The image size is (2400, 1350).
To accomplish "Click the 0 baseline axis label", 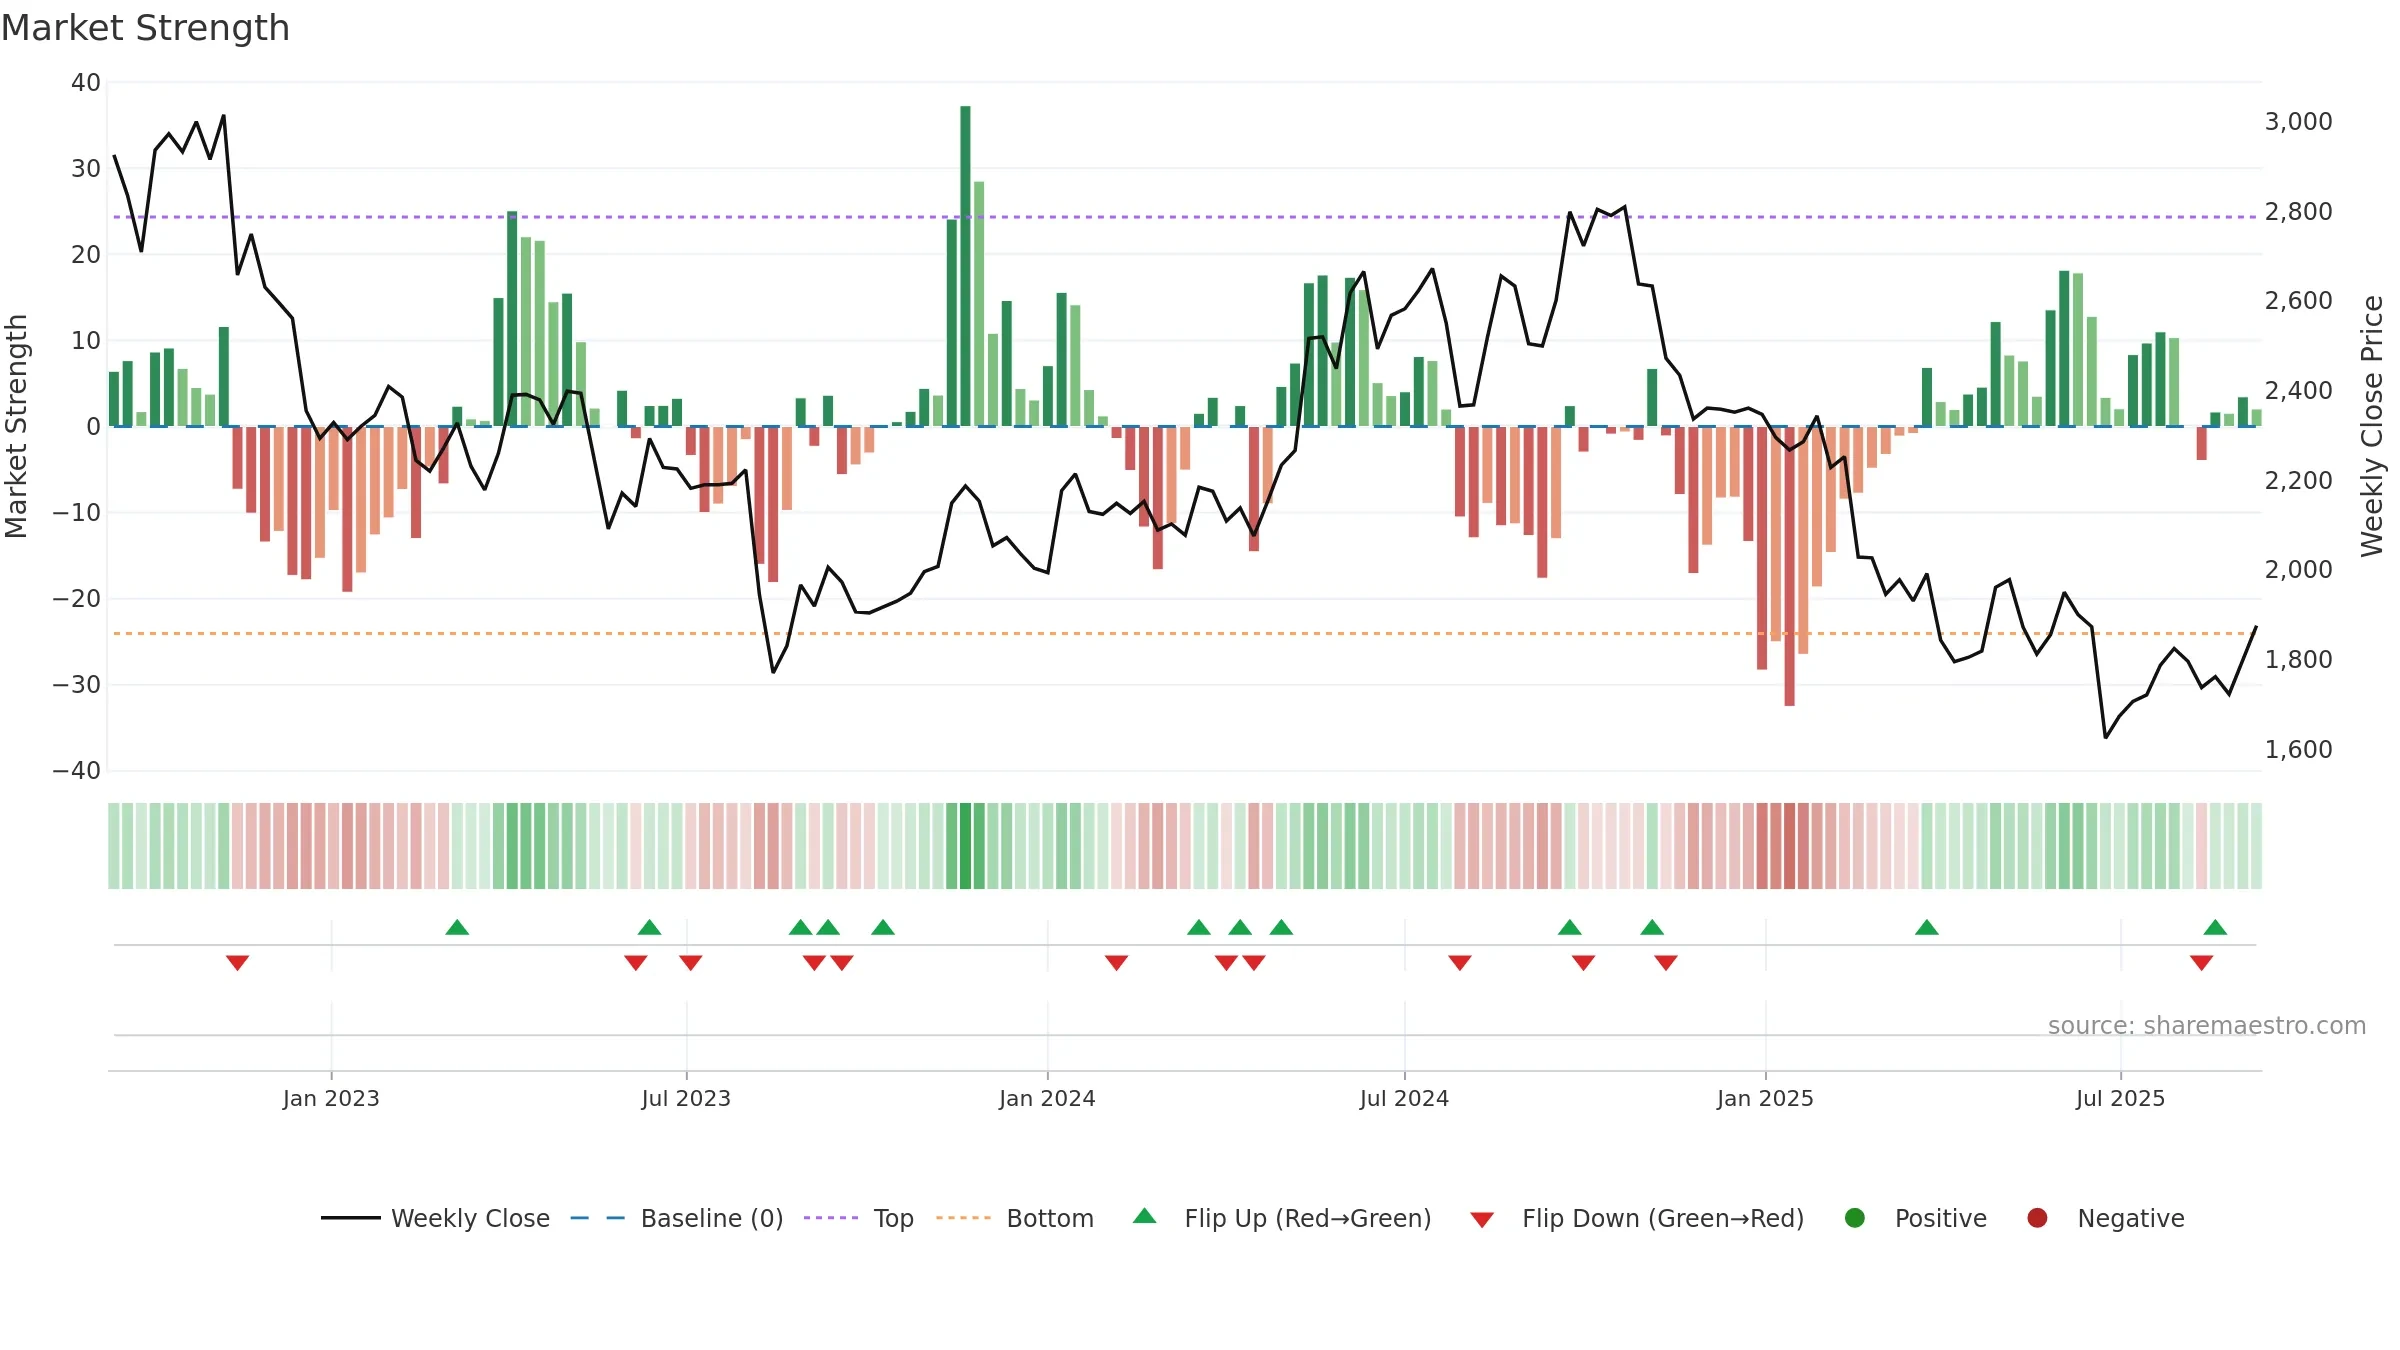I will (x=93, y=427).
